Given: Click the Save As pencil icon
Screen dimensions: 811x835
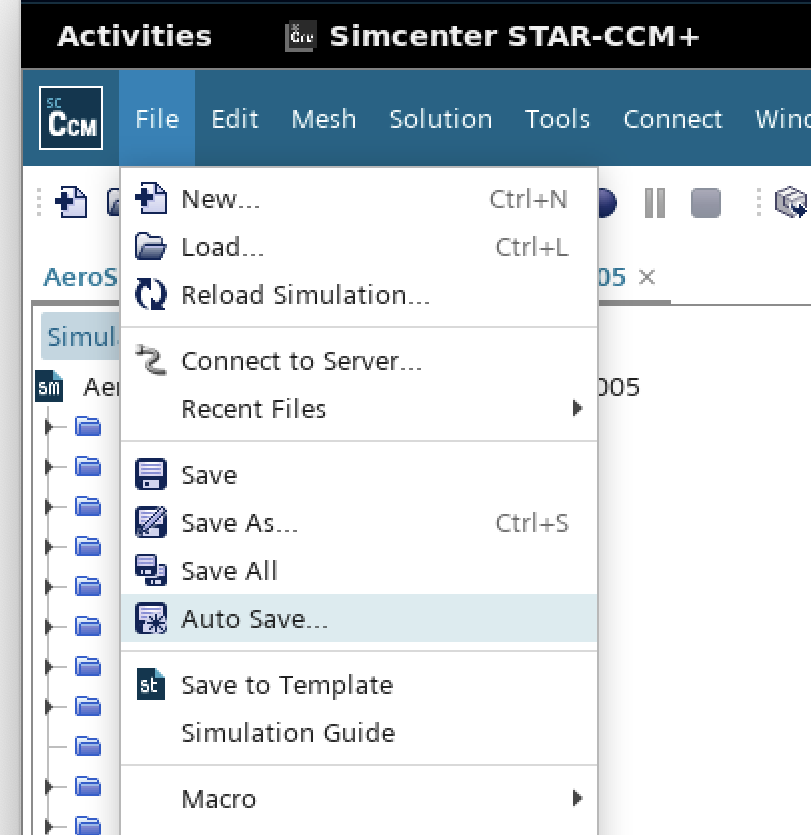Looking at the screenshot, I should click(151, 522).
